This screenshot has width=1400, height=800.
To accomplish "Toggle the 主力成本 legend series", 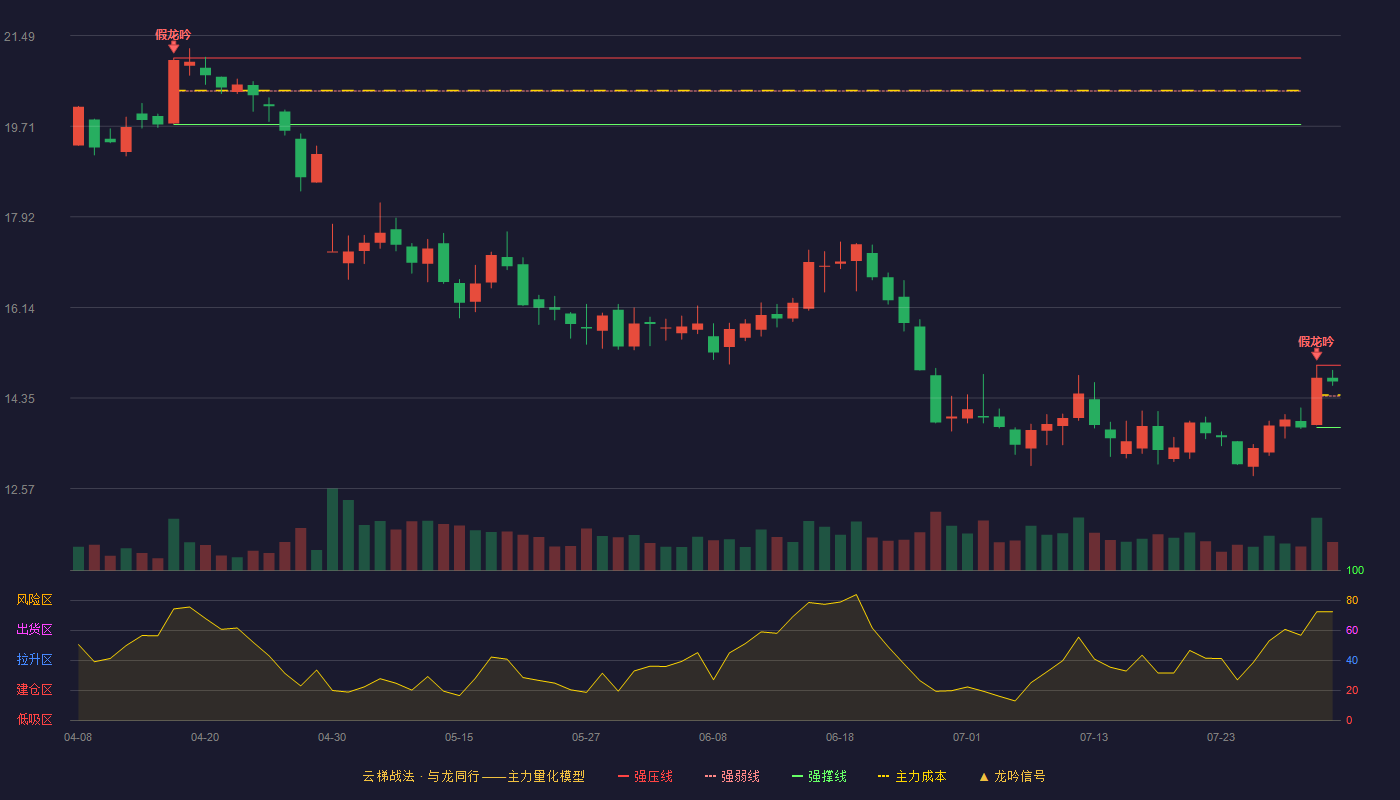I will click(912, 776).
